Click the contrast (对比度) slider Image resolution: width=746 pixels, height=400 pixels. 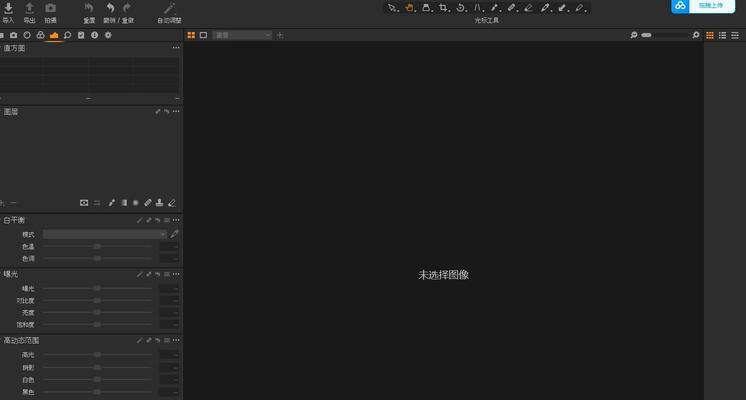point(98,301)
